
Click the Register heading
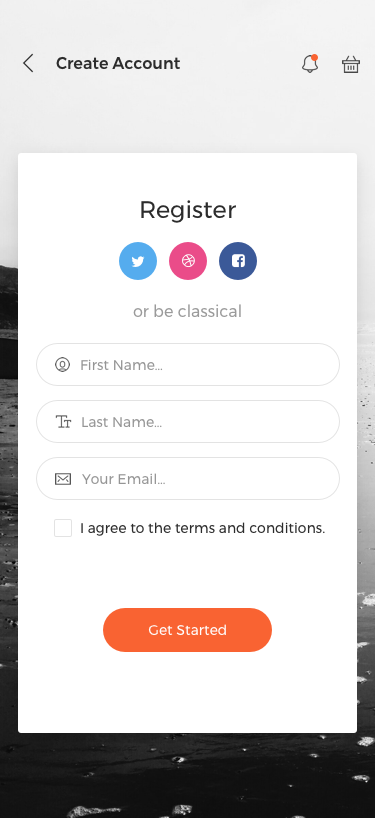coord(188,210)
